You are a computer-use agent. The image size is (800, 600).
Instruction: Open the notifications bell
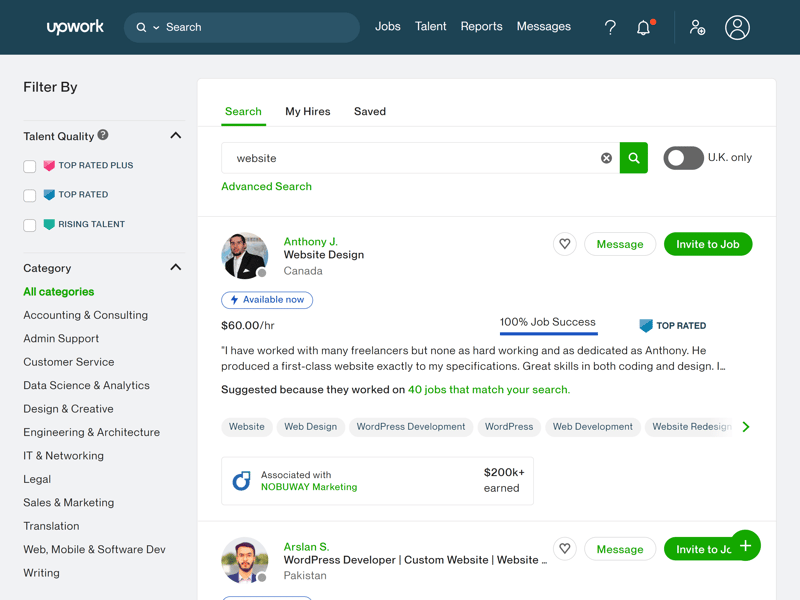pyautogui.click(x=644, y=28)
